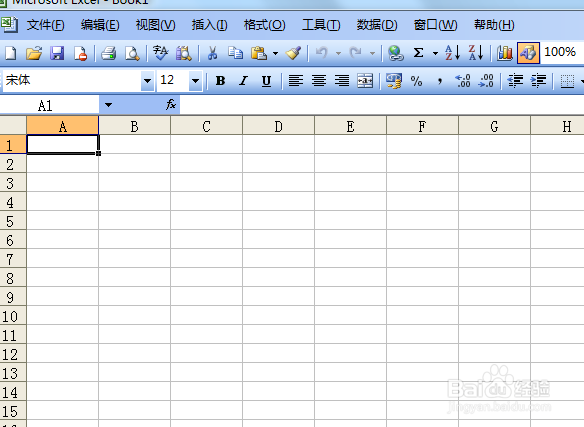Paste clipboard contents
The height and width of the screenshot is (427, 584).
(x=259, y=53)
